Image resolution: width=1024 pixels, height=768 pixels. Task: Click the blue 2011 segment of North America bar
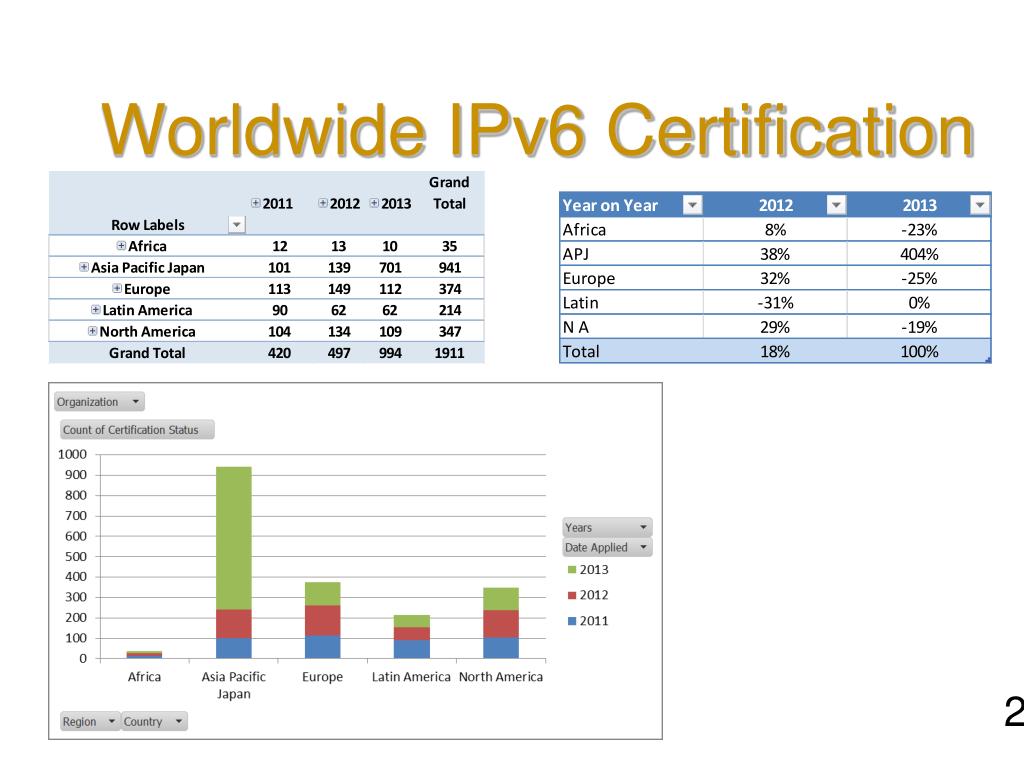501,648
